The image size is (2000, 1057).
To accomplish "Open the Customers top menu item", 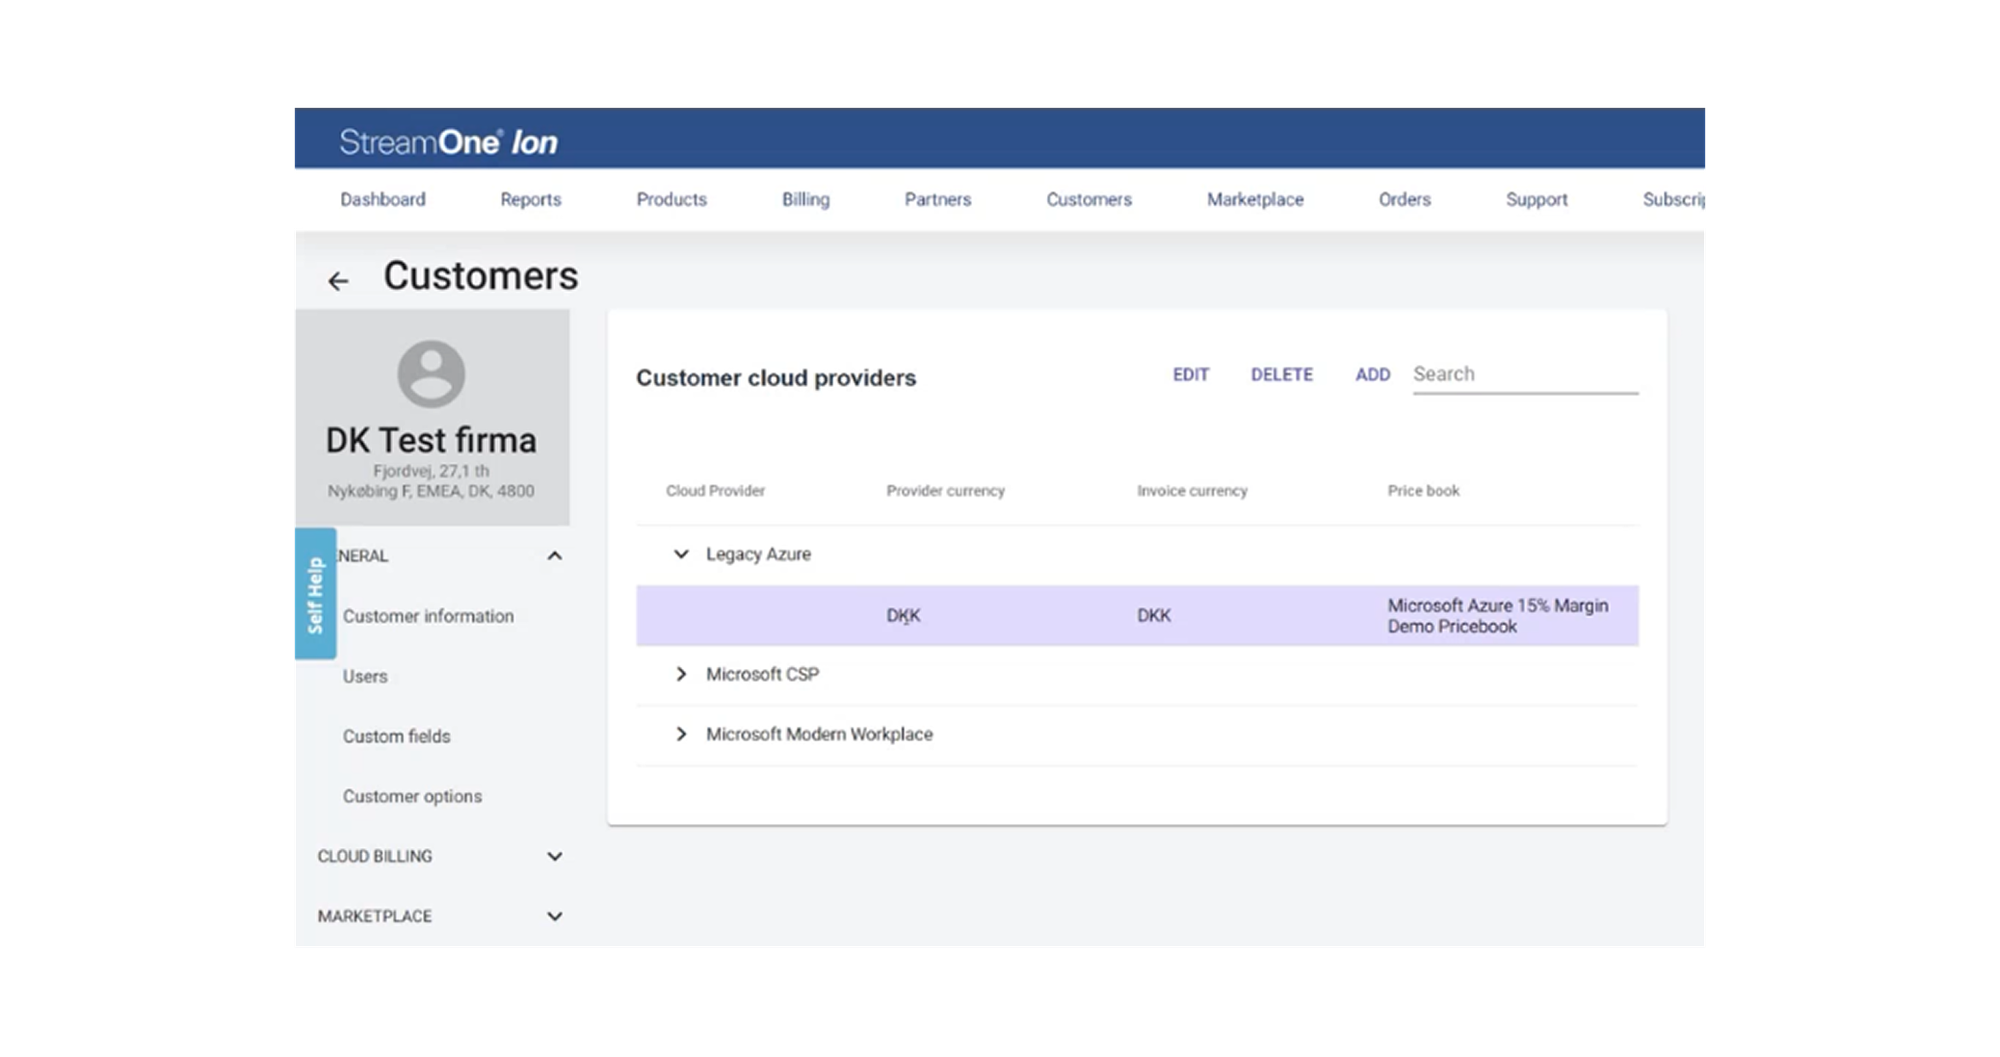I will pyautogui.click(x=1089, y=199).
